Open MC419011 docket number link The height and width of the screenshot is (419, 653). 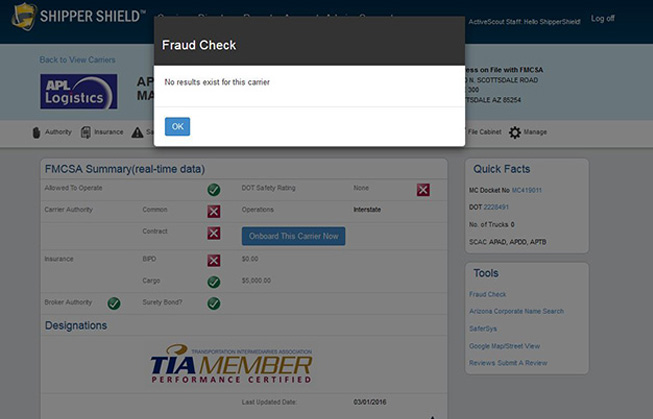point(528,190)
